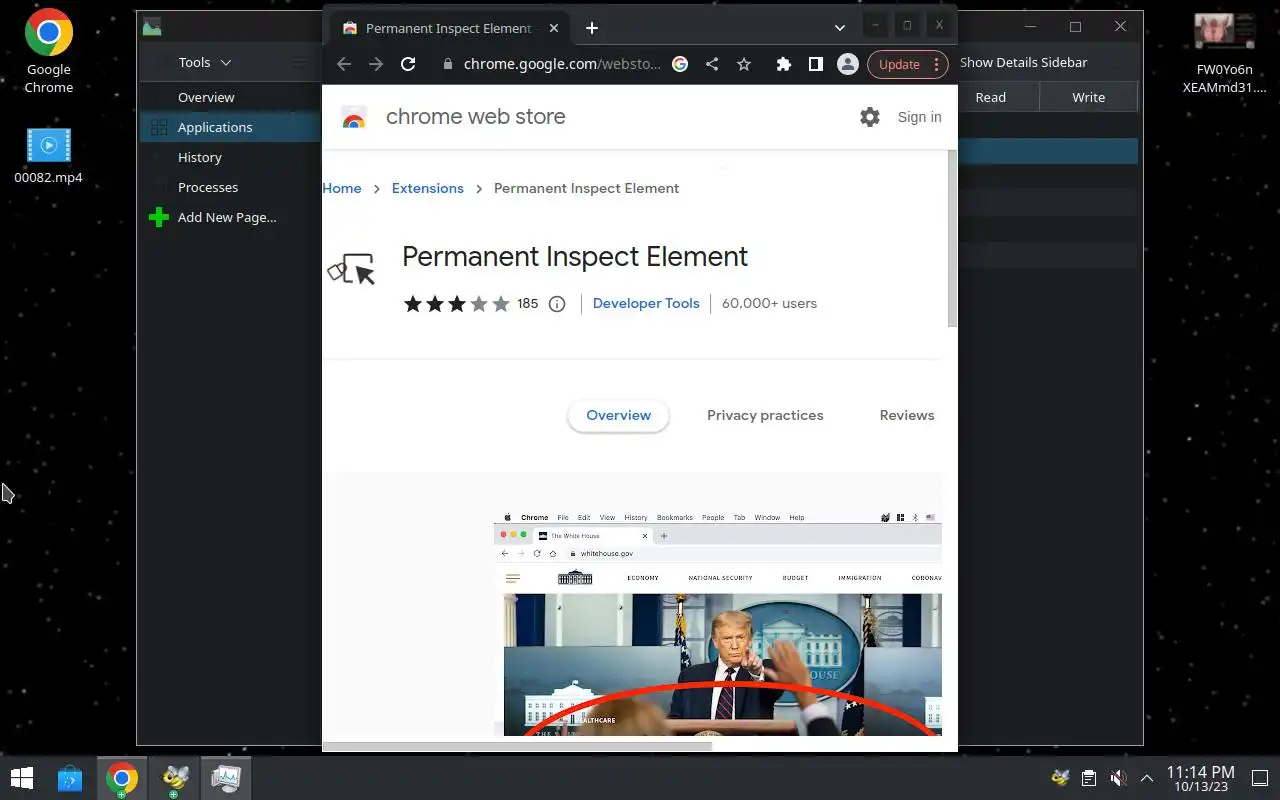Share this page via share icon
This screenshot has height=800, width=1280.
pyautogui.click(x=712, y=64)
